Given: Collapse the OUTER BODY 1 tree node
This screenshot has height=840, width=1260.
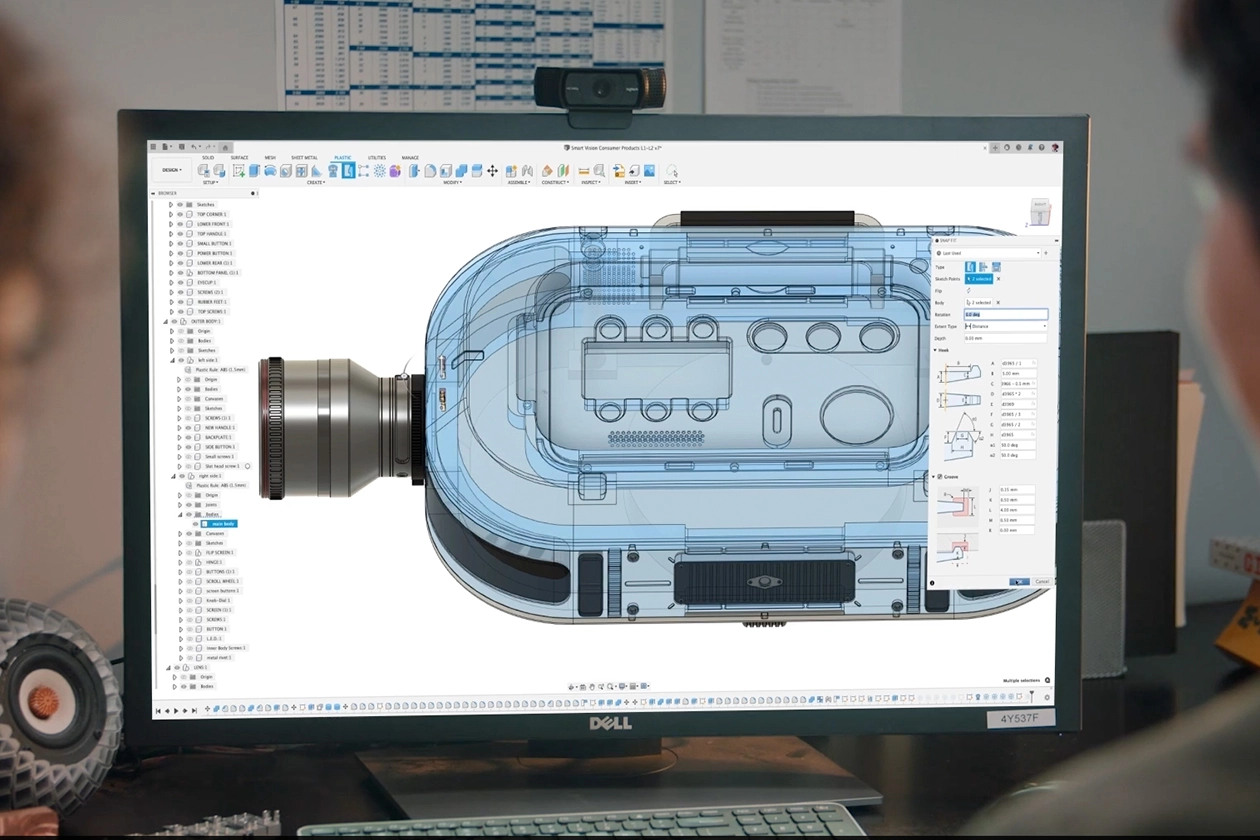Looking at the screenshot, I should pos(167,323).
